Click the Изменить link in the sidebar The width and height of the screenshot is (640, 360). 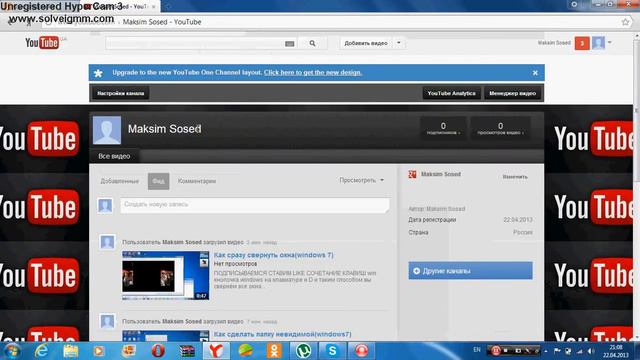pyautogui.click(x=515, y=177)
